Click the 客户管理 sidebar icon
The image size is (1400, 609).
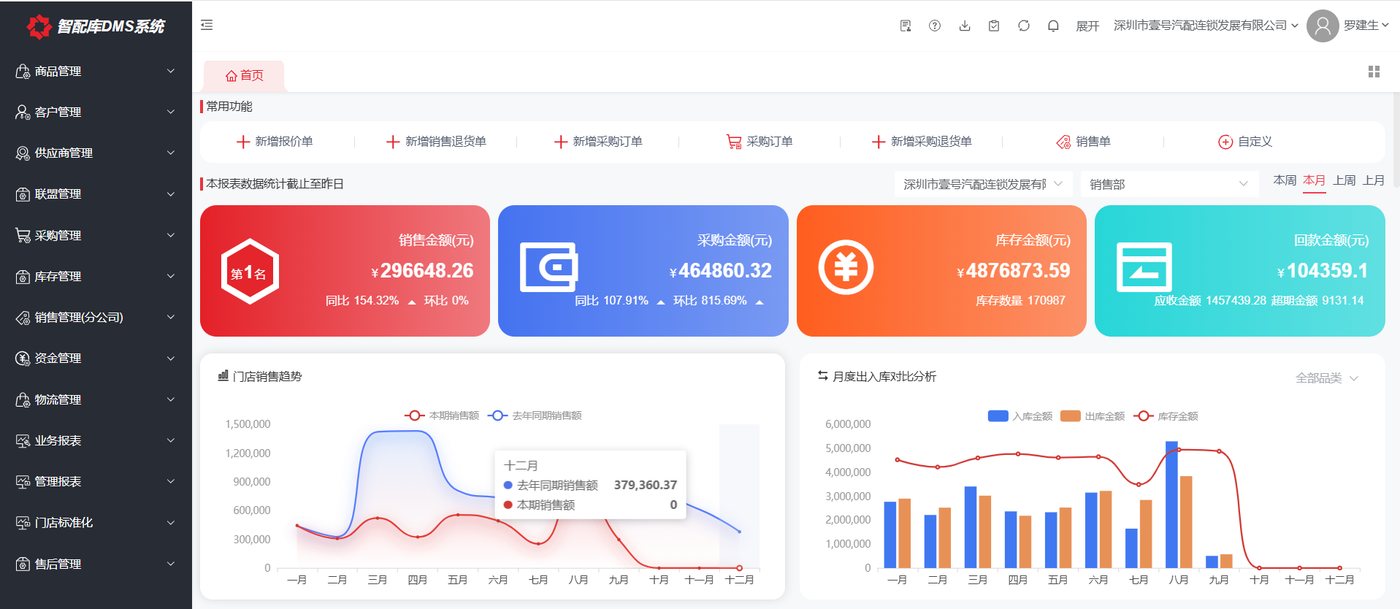point(22,112)
